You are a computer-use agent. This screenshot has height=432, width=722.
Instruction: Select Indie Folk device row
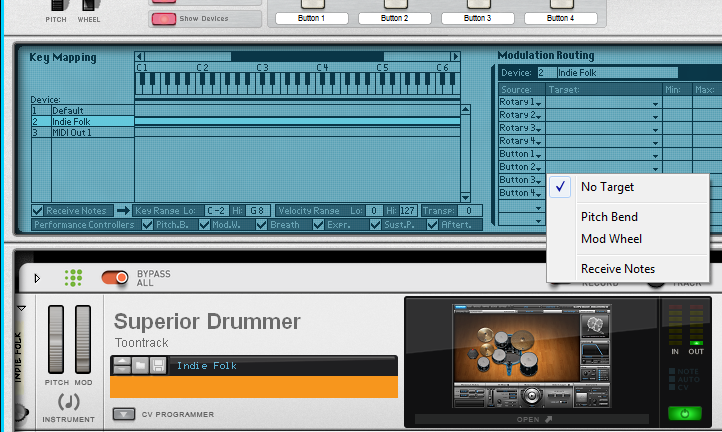click(x=83, y=122)
